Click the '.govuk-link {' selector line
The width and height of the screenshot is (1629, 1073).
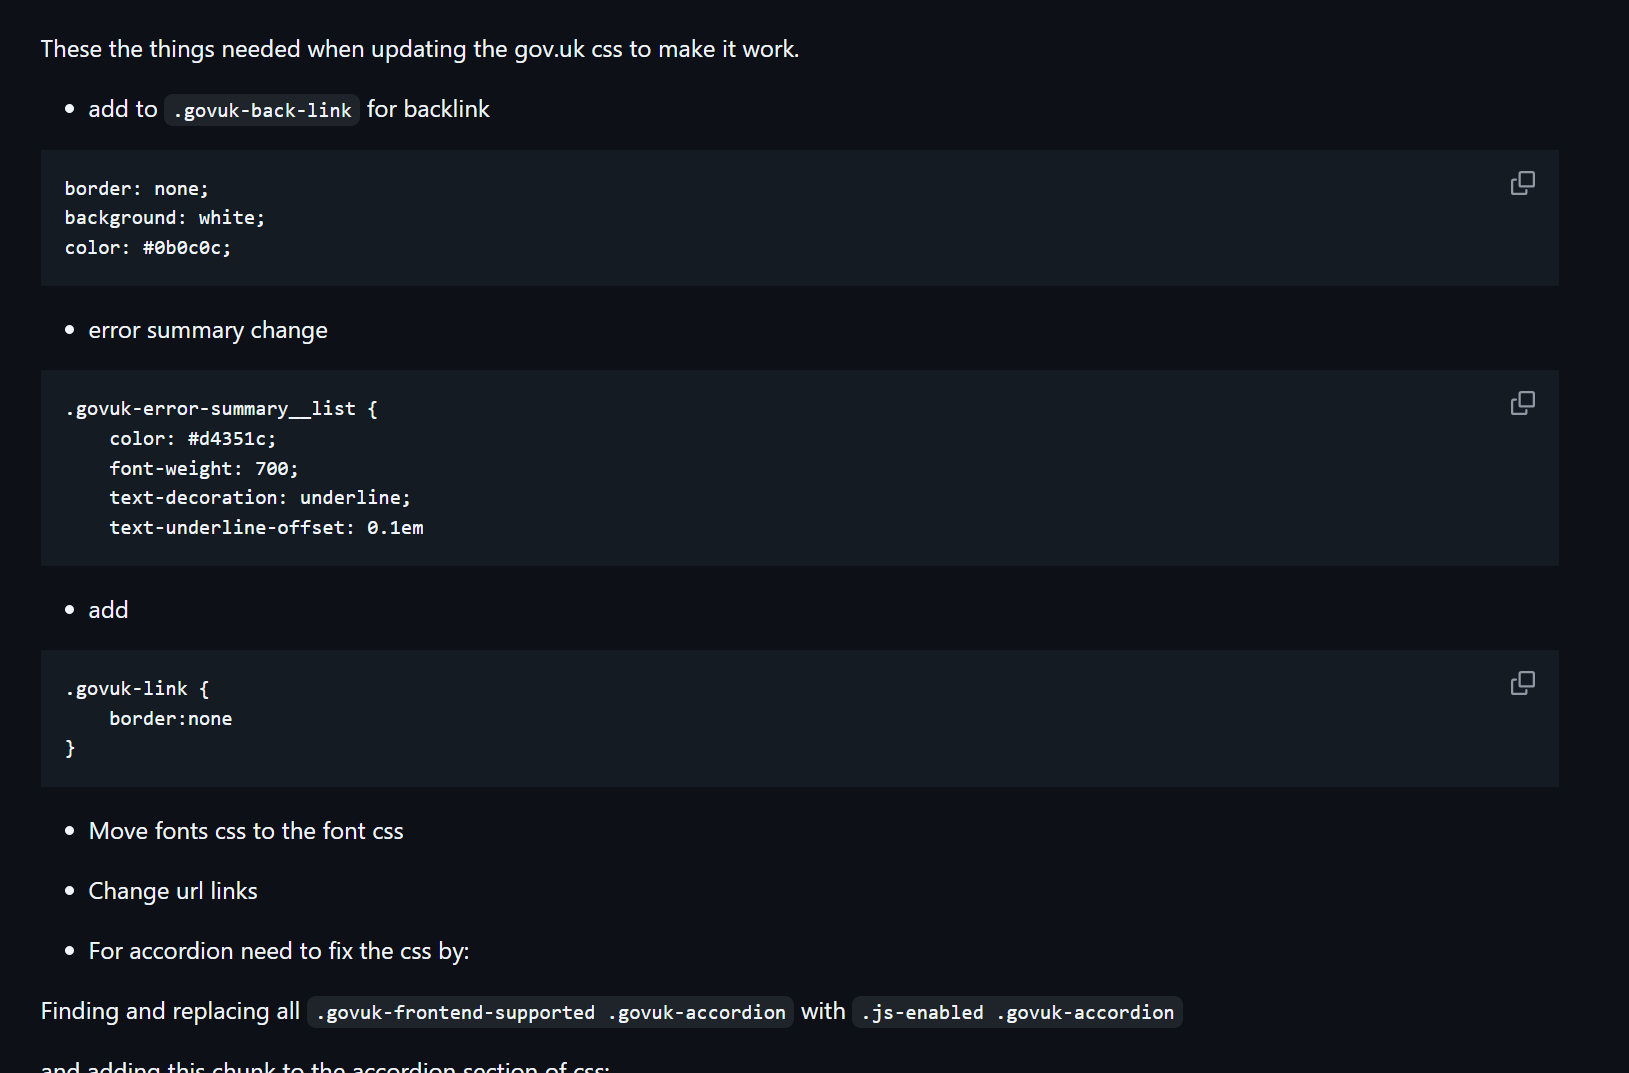click(136, 689)
